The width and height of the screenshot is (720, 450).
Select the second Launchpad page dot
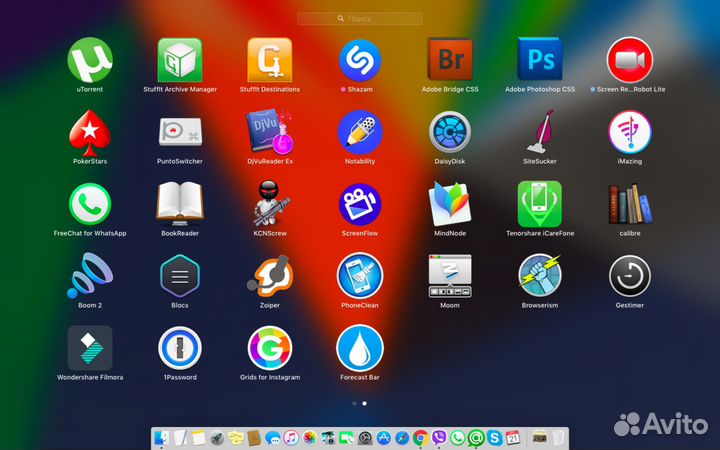[365, 404]
